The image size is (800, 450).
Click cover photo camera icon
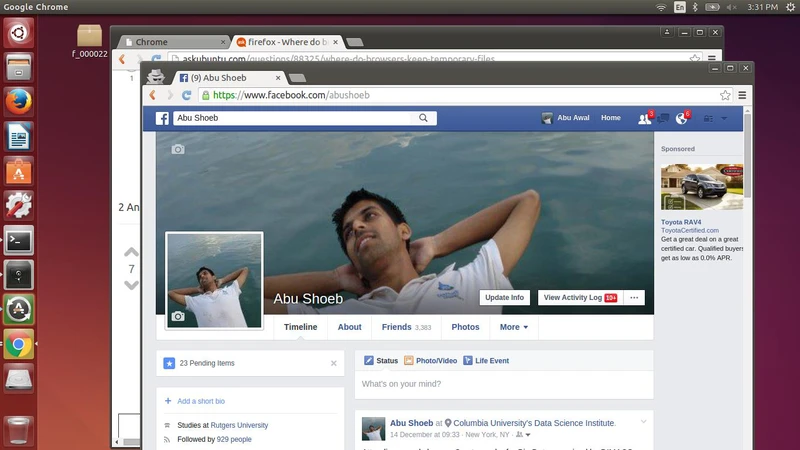point(178,149)
